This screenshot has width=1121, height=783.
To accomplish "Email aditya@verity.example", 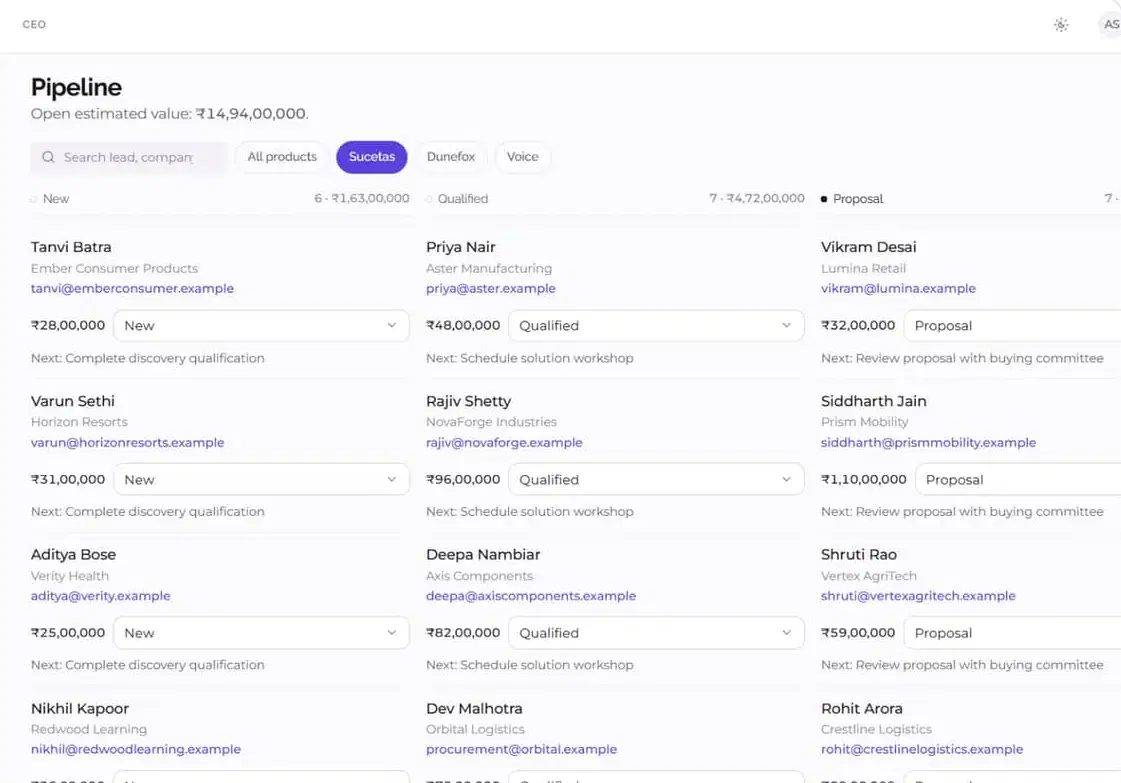I will point(101,596).
